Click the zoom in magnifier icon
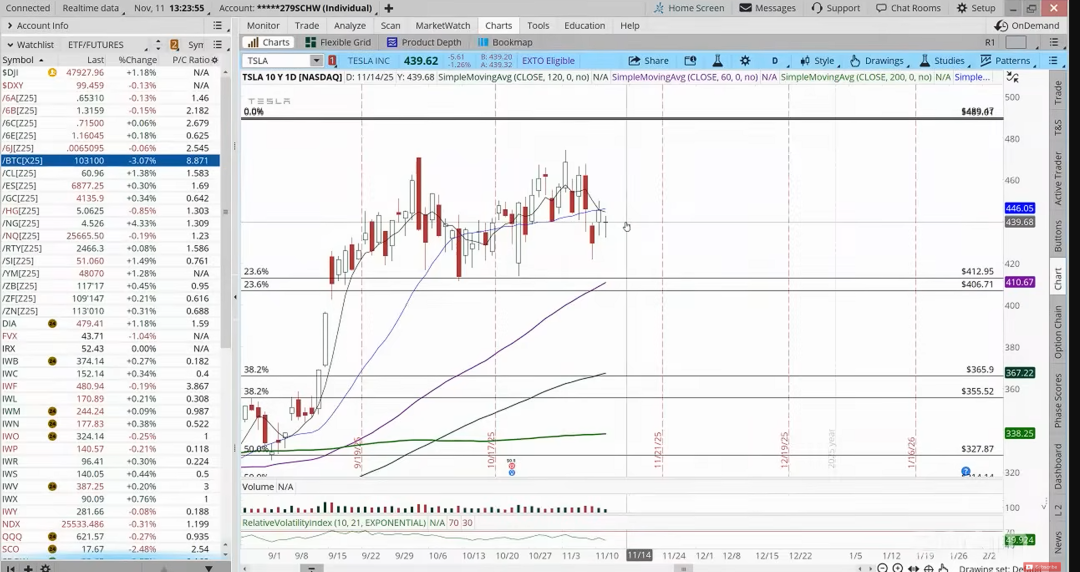This screenshot has height=572, width=1080. tap(897, 569)
